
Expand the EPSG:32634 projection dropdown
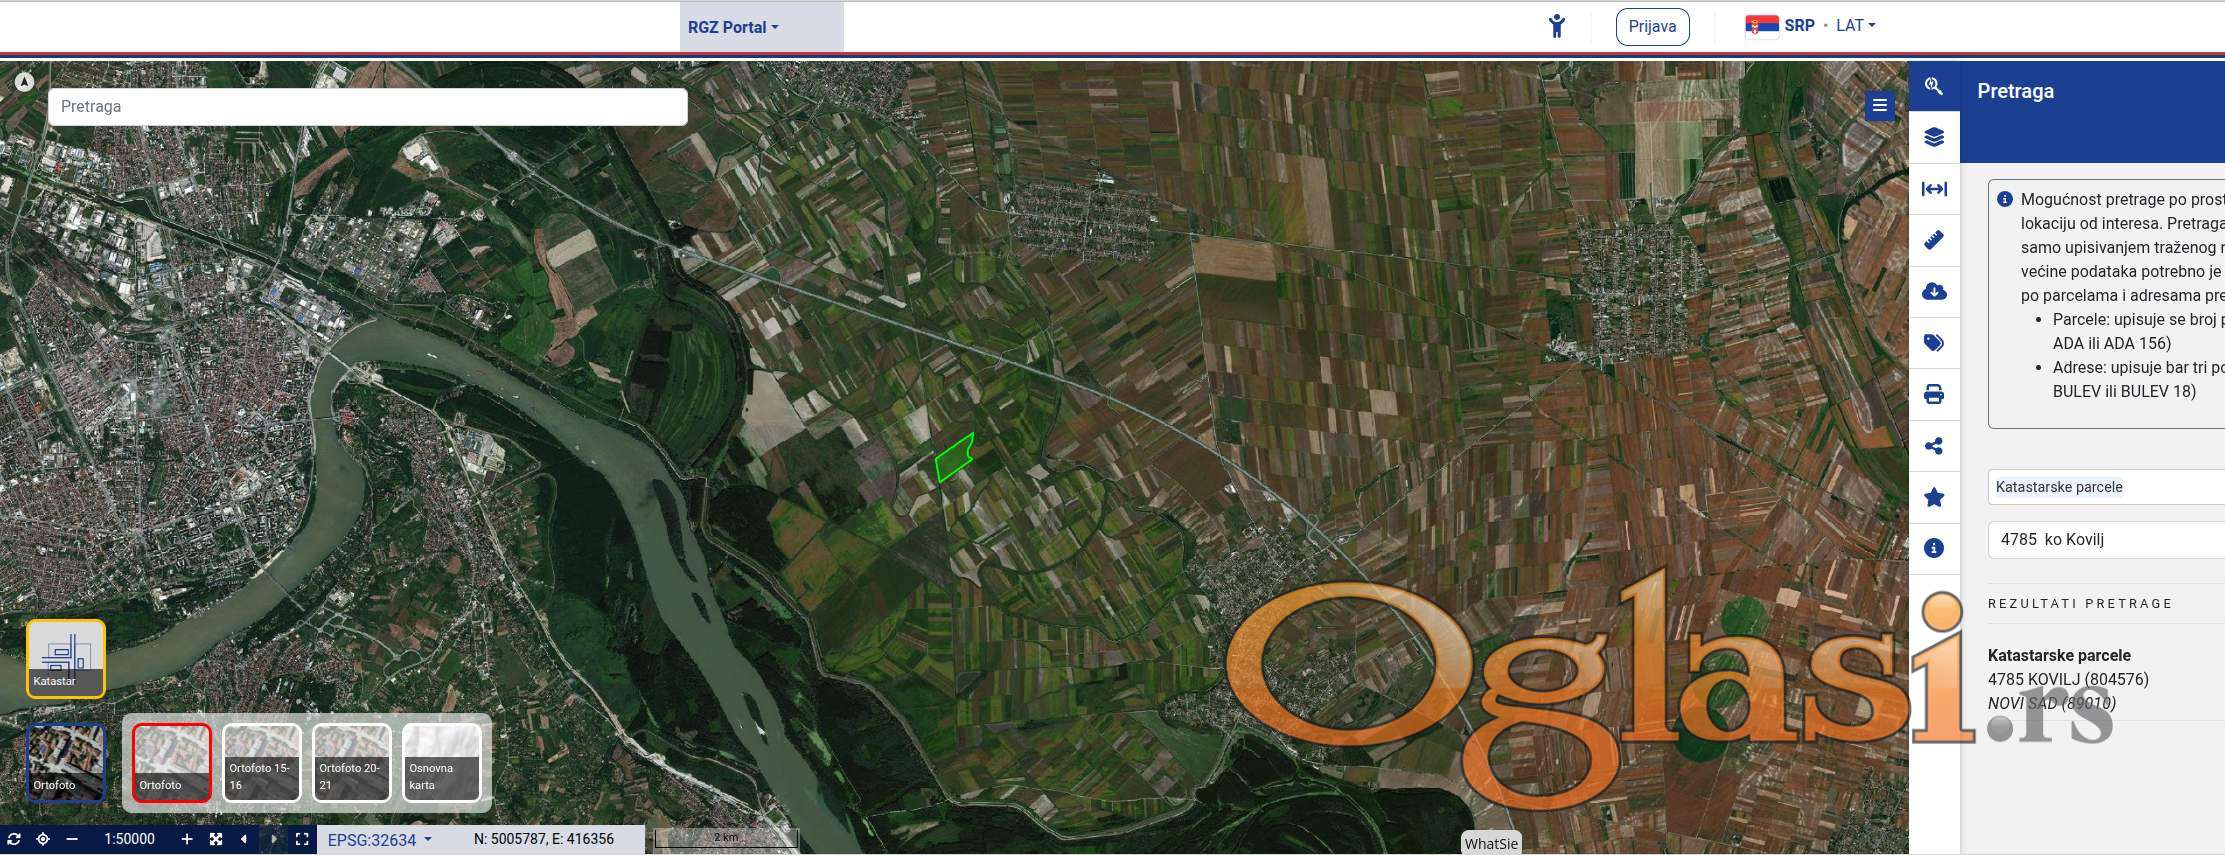point(380,840)
